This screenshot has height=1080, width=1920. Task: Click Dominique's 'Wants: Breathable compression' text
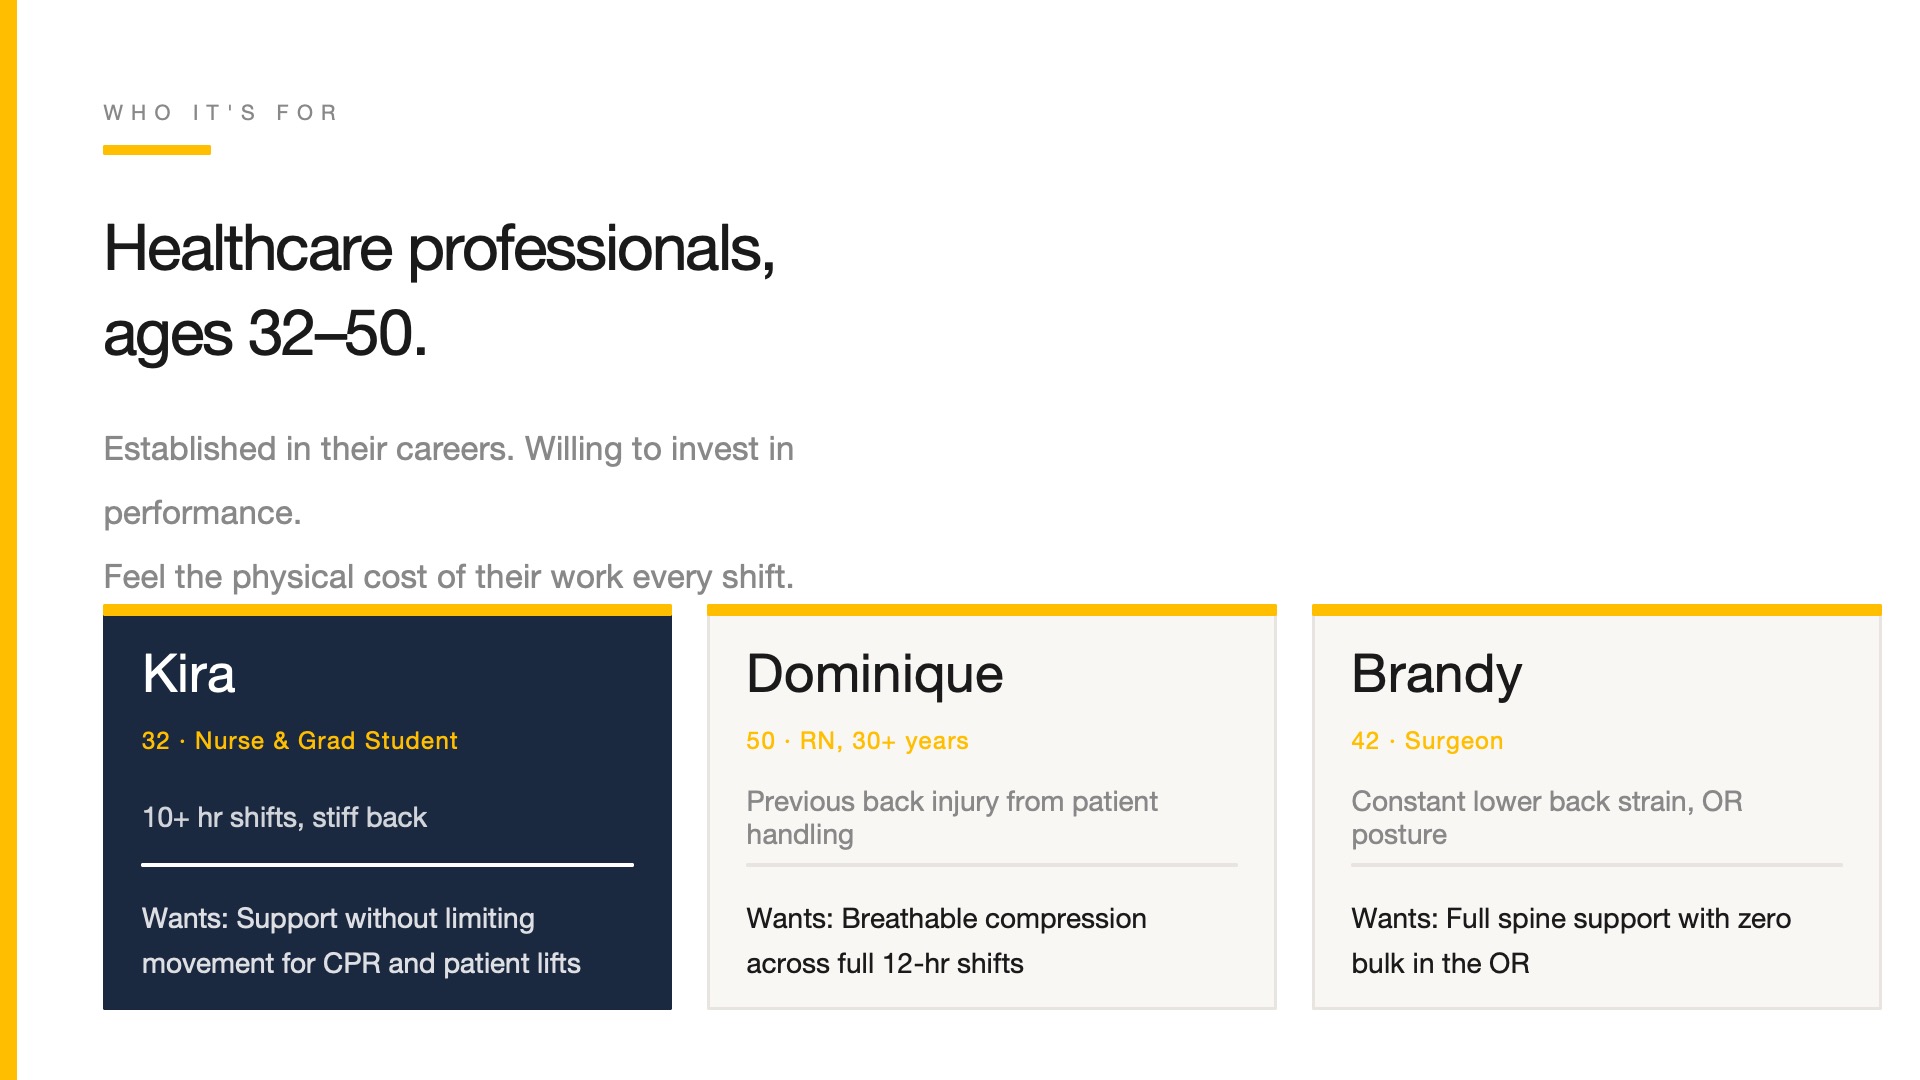pos(946,940)
